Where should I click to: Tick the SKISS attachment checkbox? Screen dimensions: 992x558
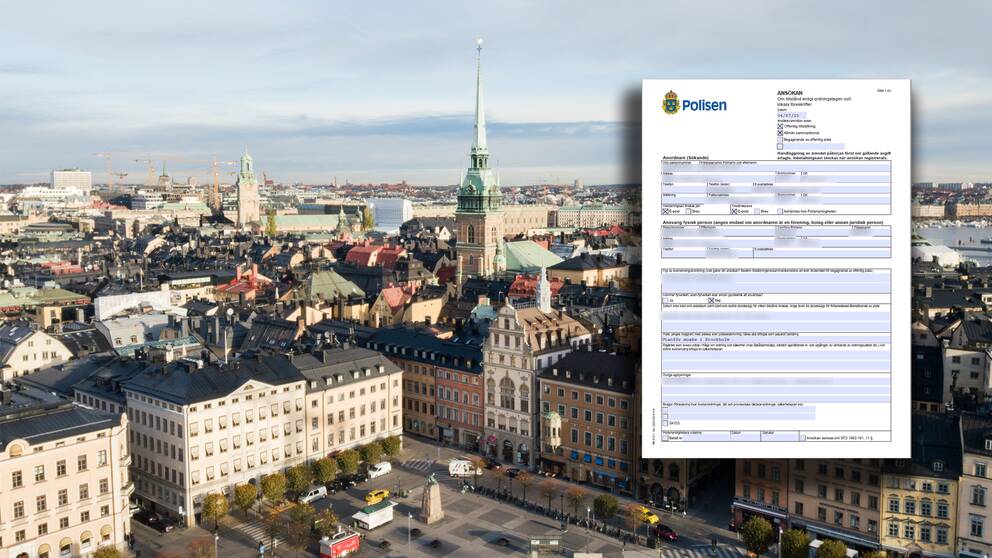(x=665, y=423)
